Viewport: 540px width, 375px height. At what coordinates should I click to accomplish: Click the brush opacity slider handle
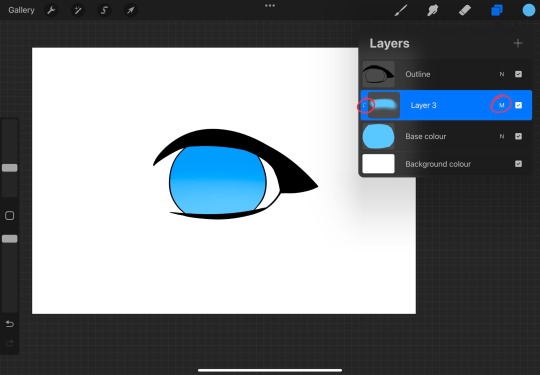pyautogui.click(x=10, y=239)
